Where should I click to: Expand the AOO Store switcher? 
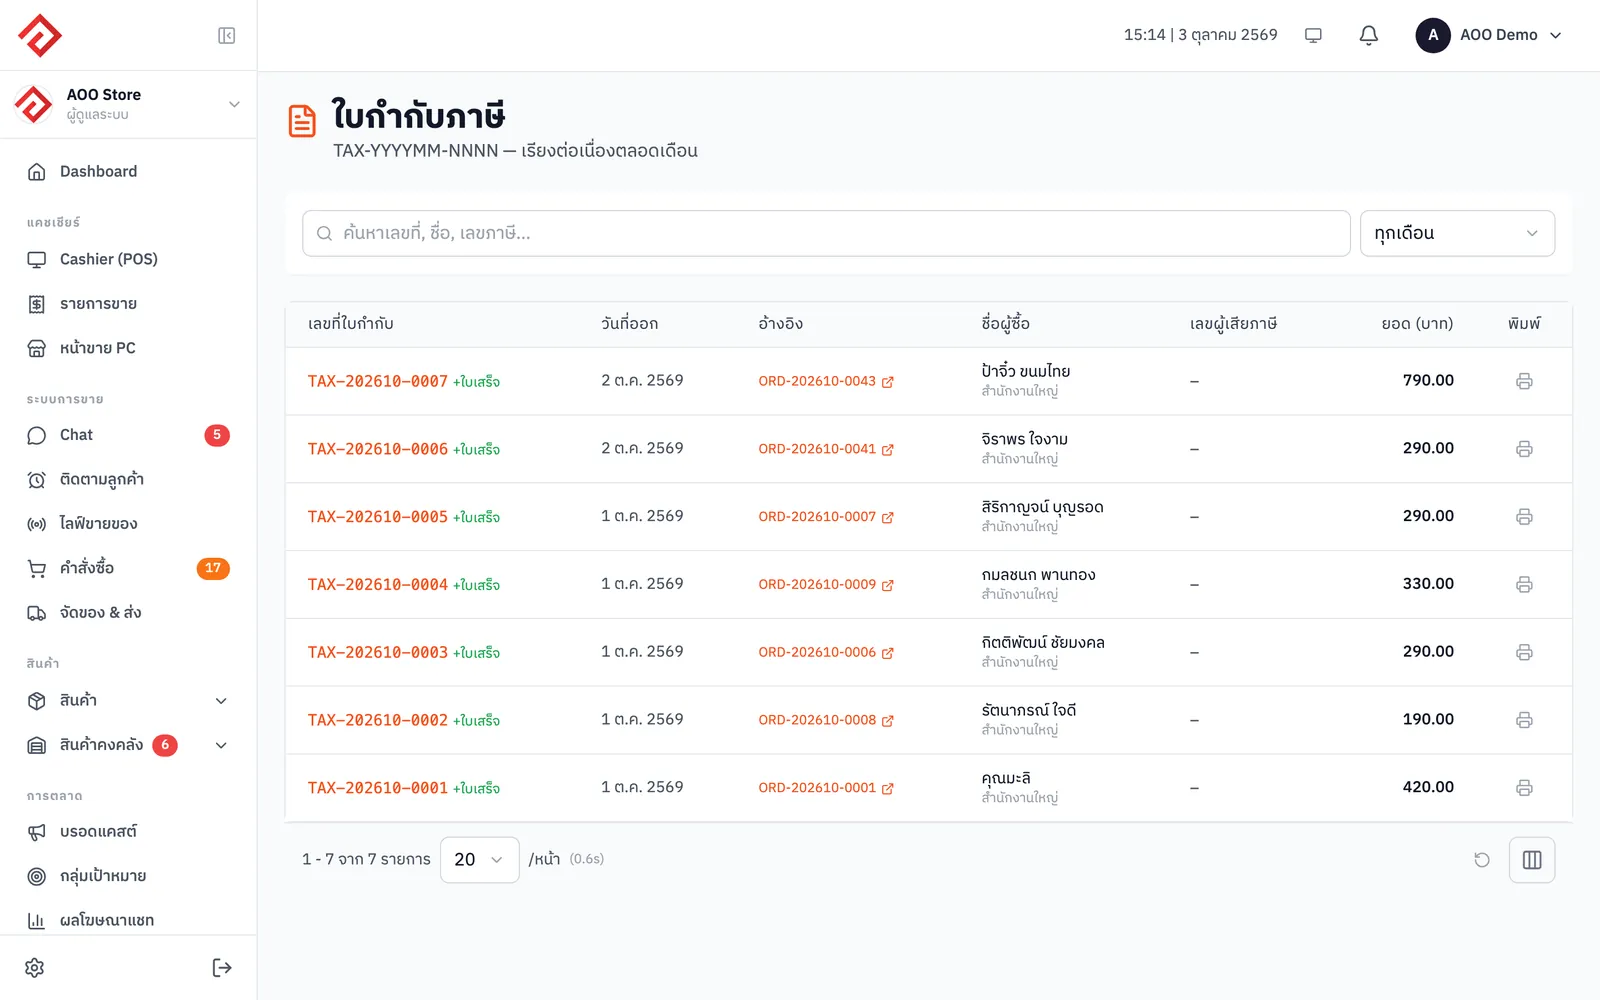(x=128, y=104)
